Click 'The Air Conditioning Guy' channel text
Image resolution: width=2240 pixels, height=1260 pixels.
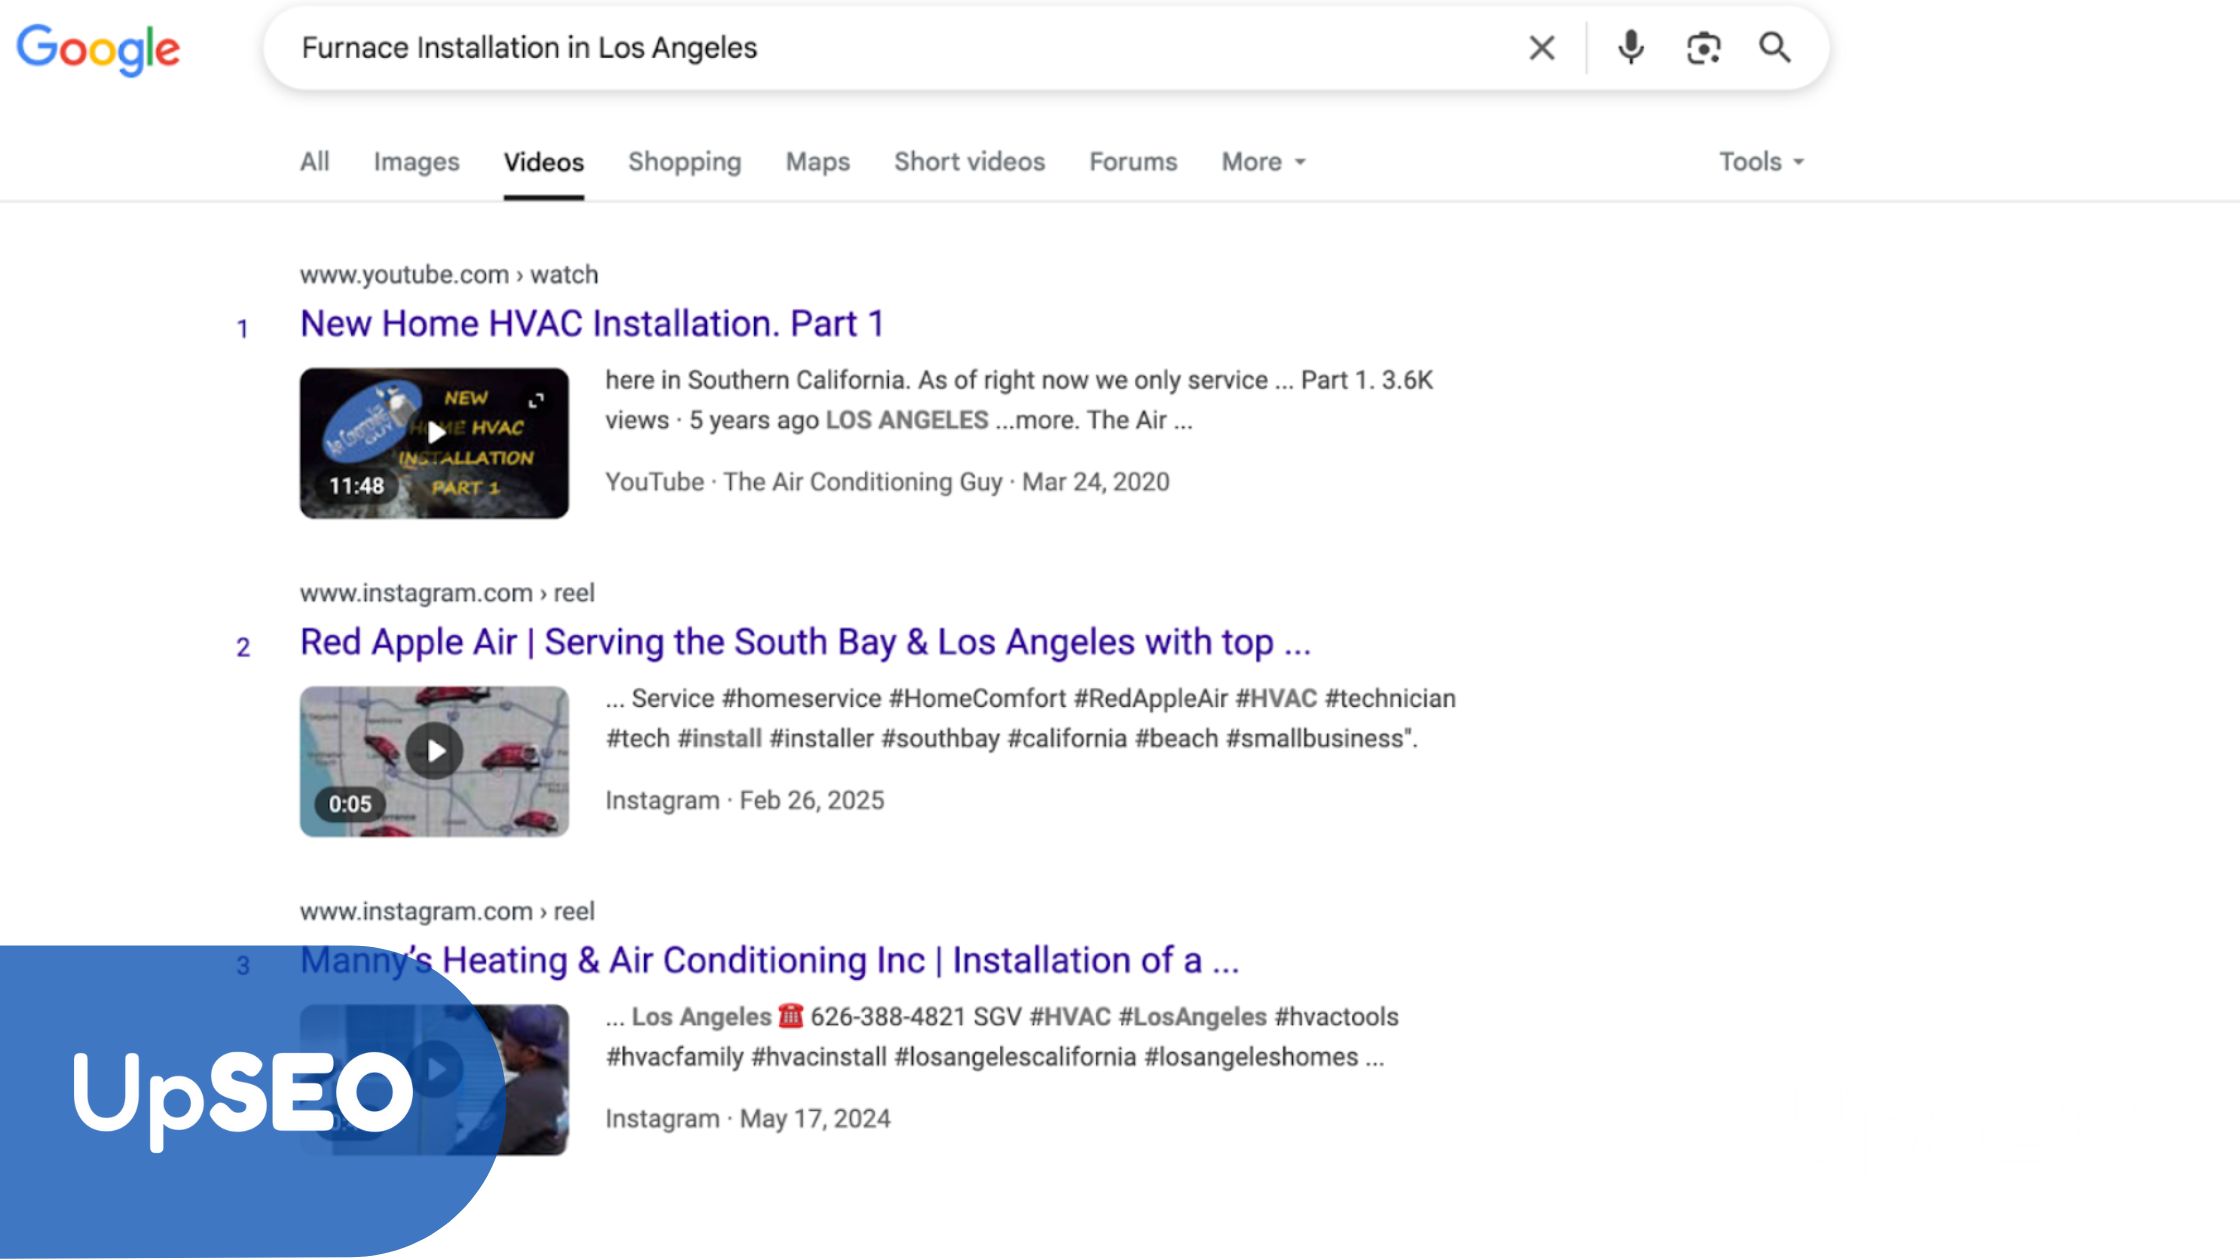pos(863,482)
